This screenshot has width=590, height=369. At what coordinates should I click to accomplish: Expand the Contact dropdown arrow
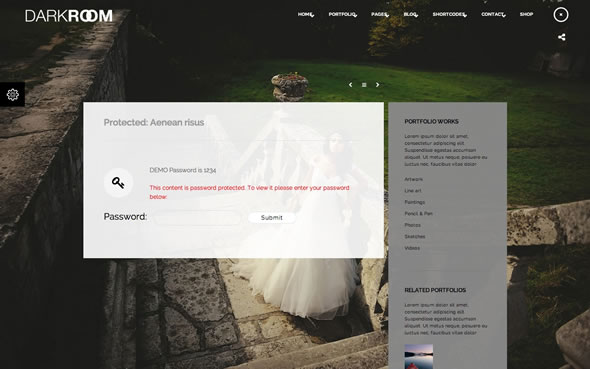[504, 16]
